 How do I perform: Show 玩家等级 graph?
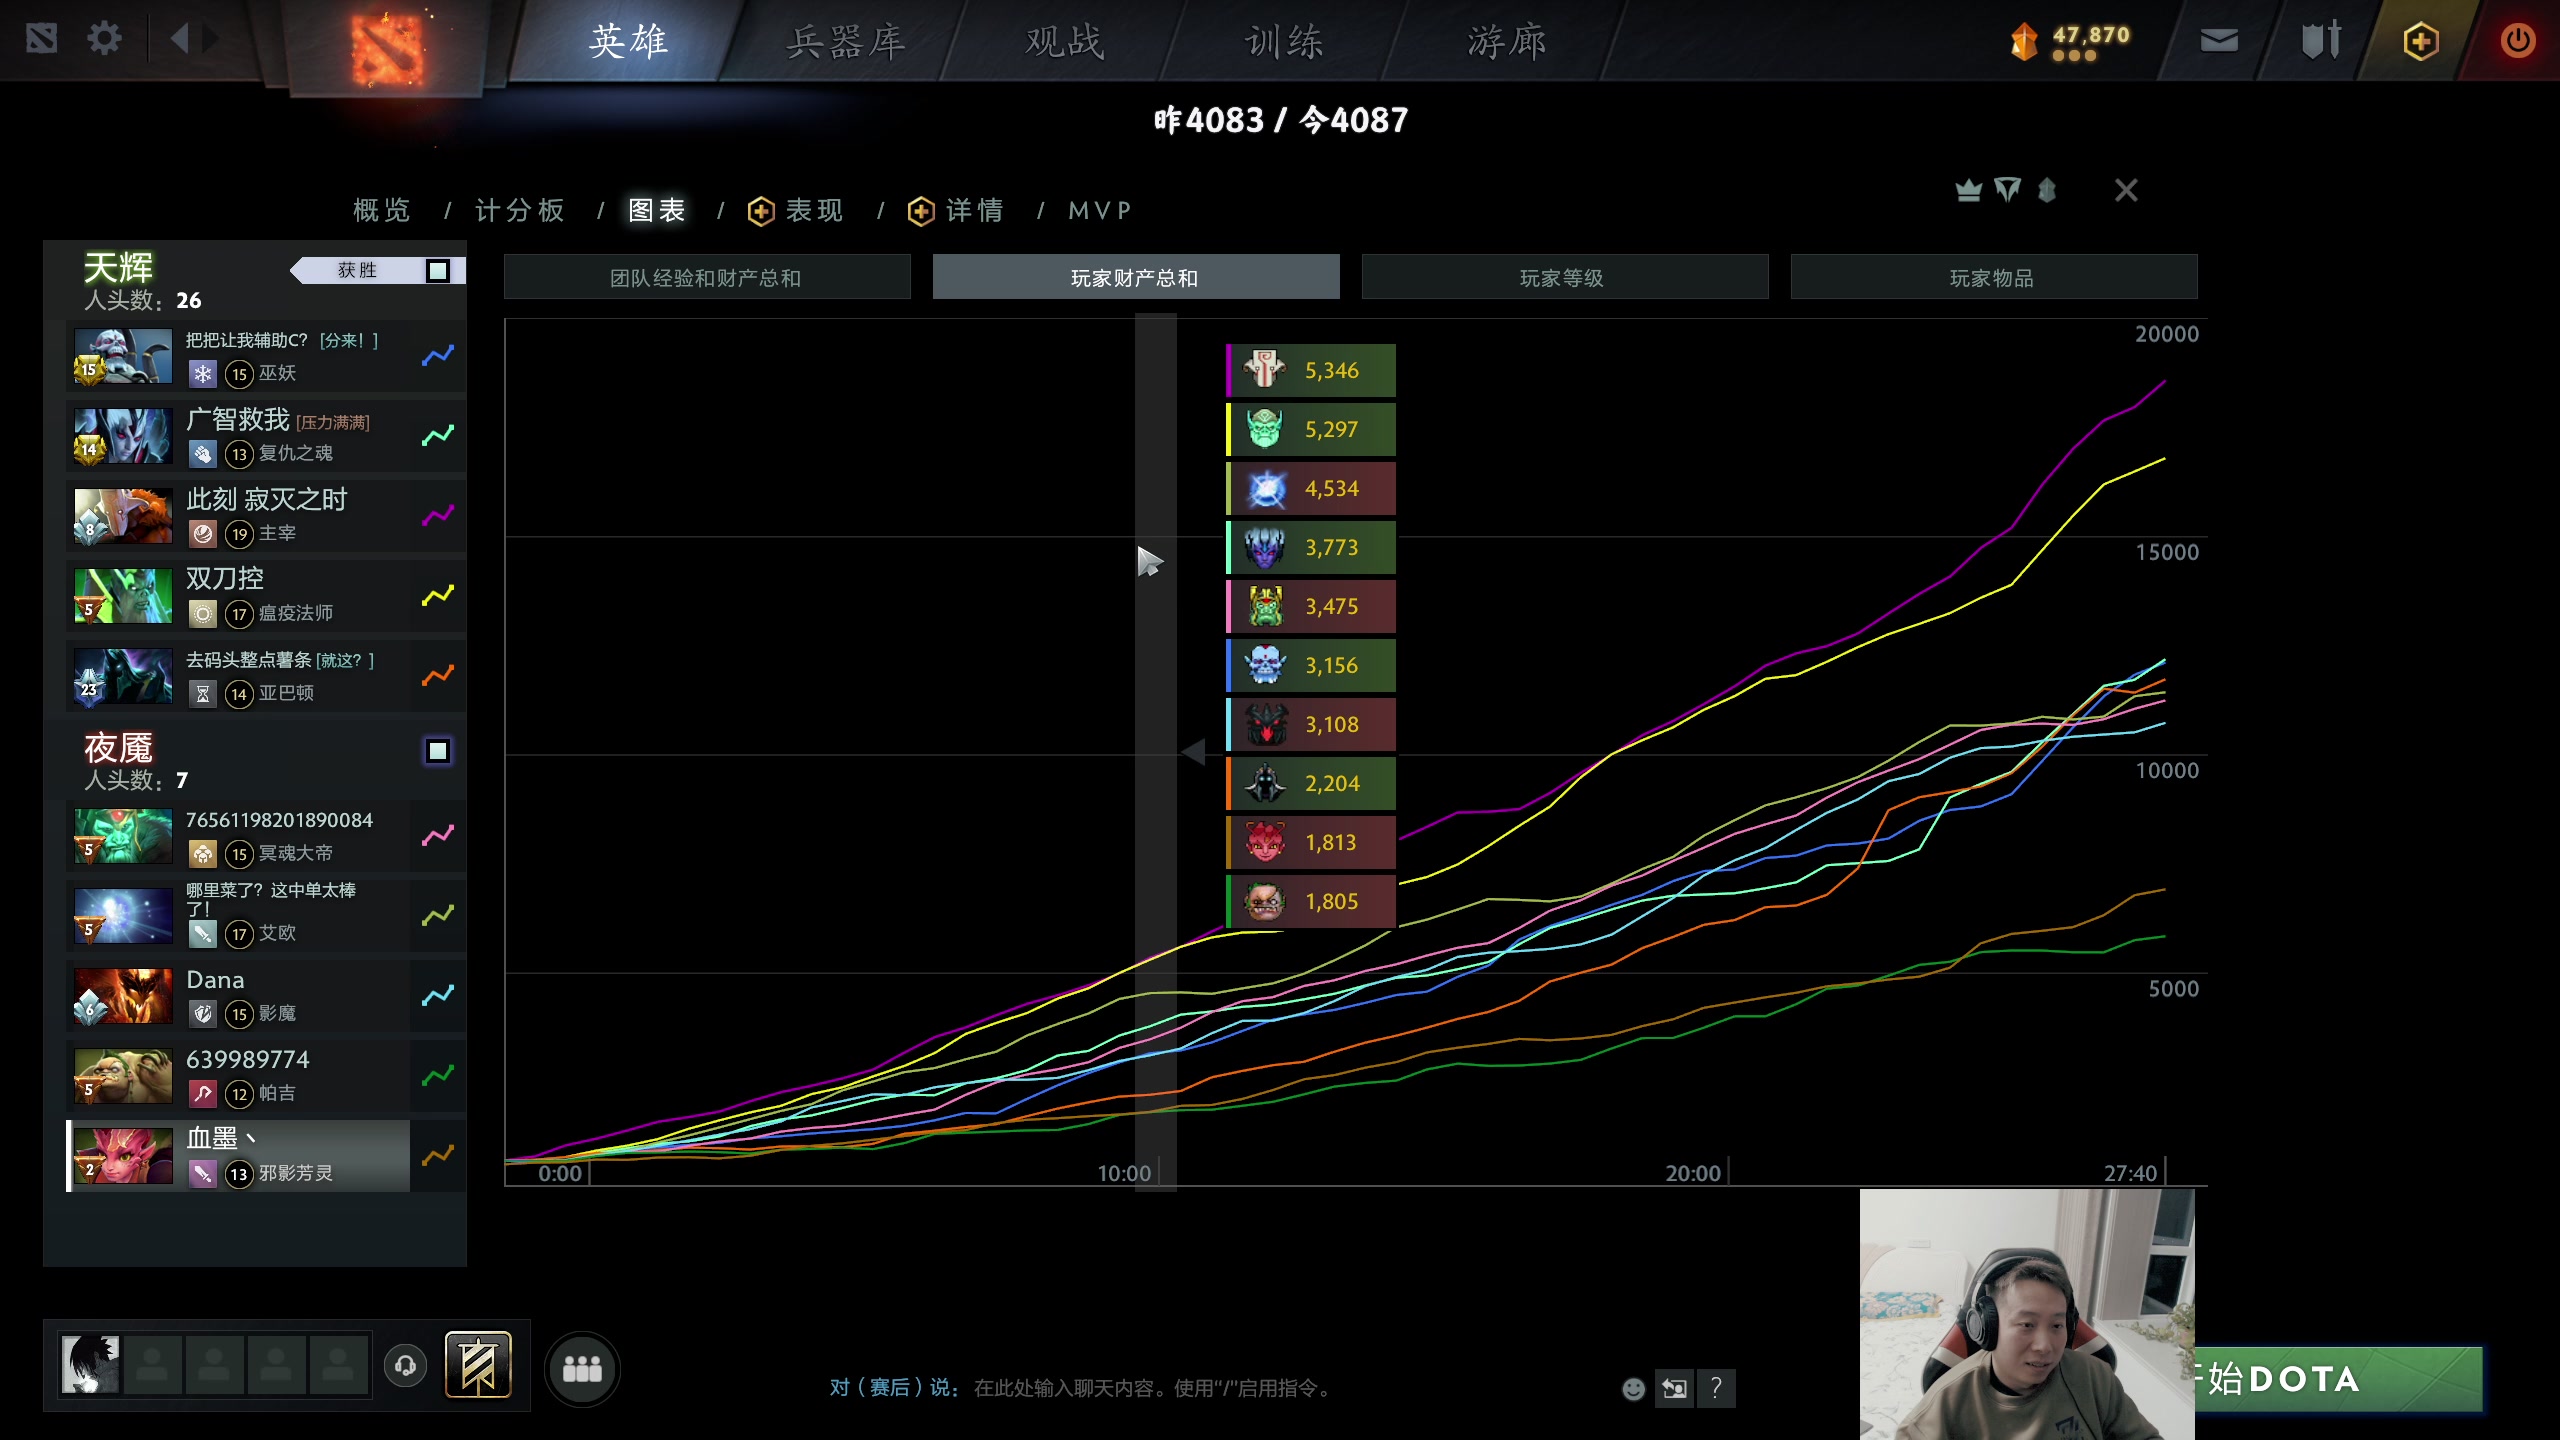(x=1564, y=277)
